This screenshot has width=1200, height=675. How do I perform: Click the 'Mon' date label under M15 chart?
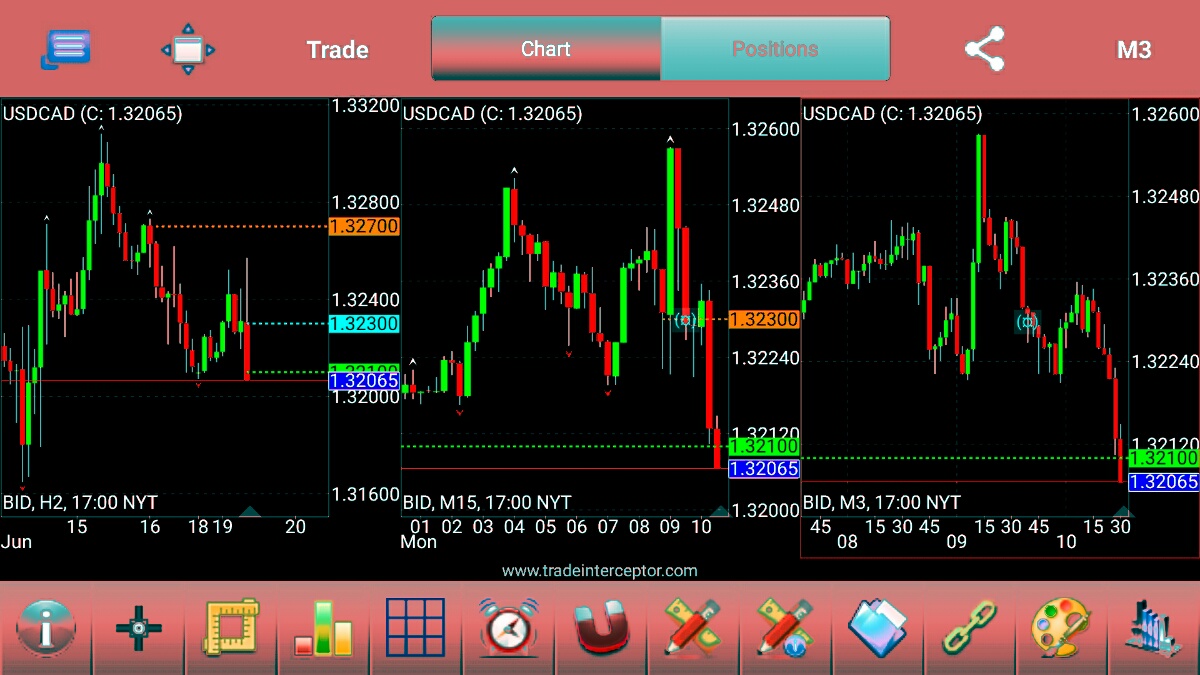click(419, 542)
